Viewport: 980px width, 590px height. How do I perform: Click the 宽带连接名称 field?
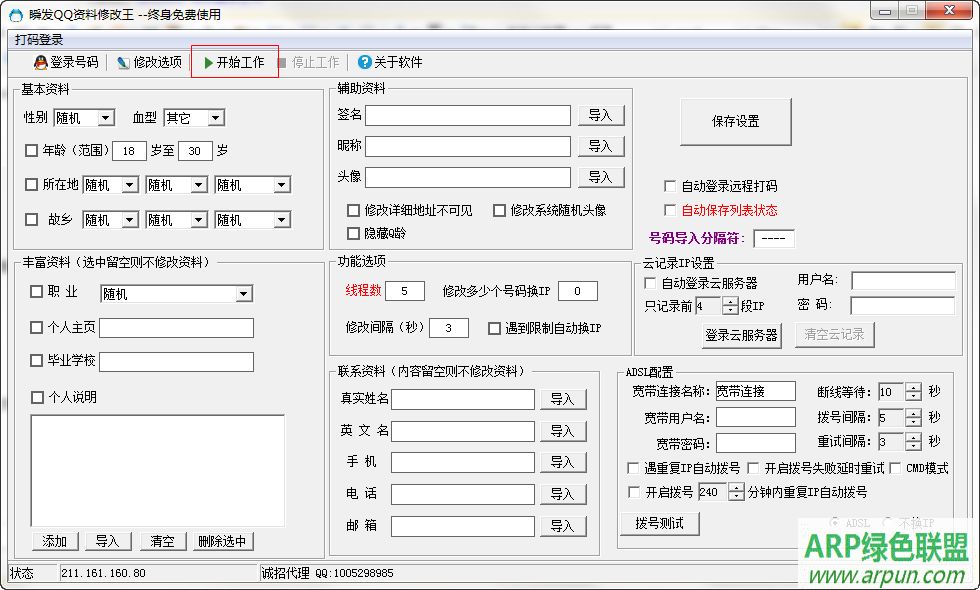pos(756,392)
